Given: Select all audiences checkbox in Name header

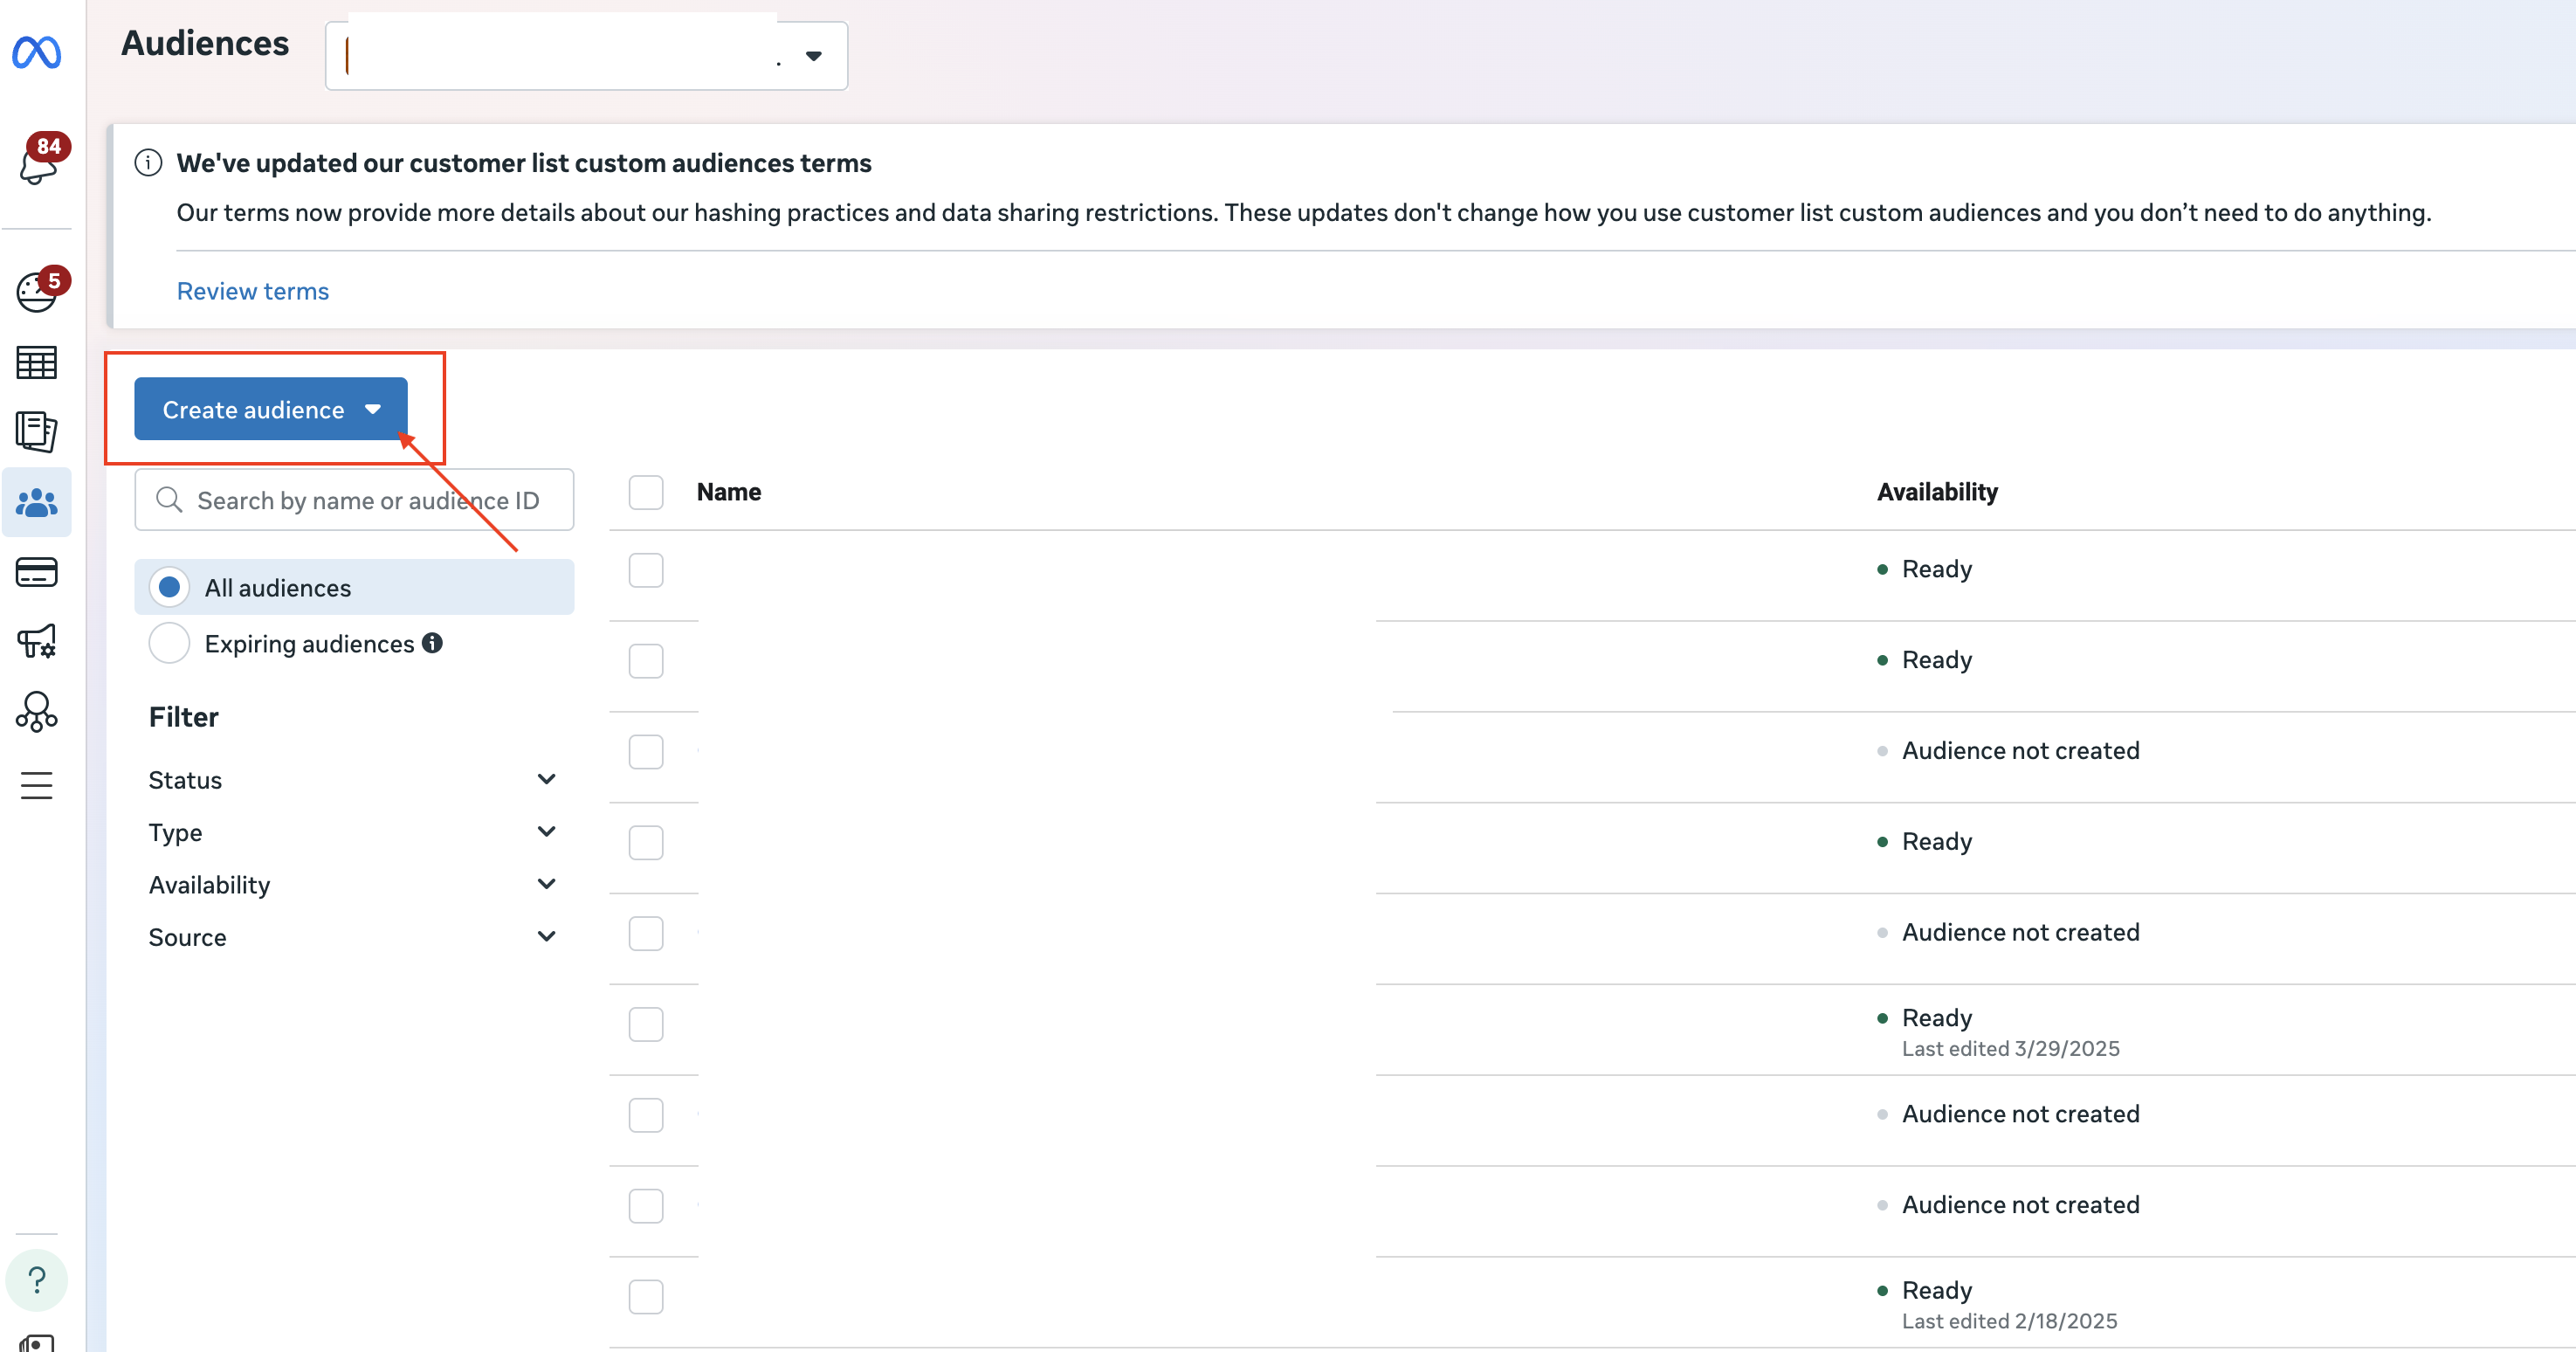Looking at the screenshot, I should click(x=646, y=492).
